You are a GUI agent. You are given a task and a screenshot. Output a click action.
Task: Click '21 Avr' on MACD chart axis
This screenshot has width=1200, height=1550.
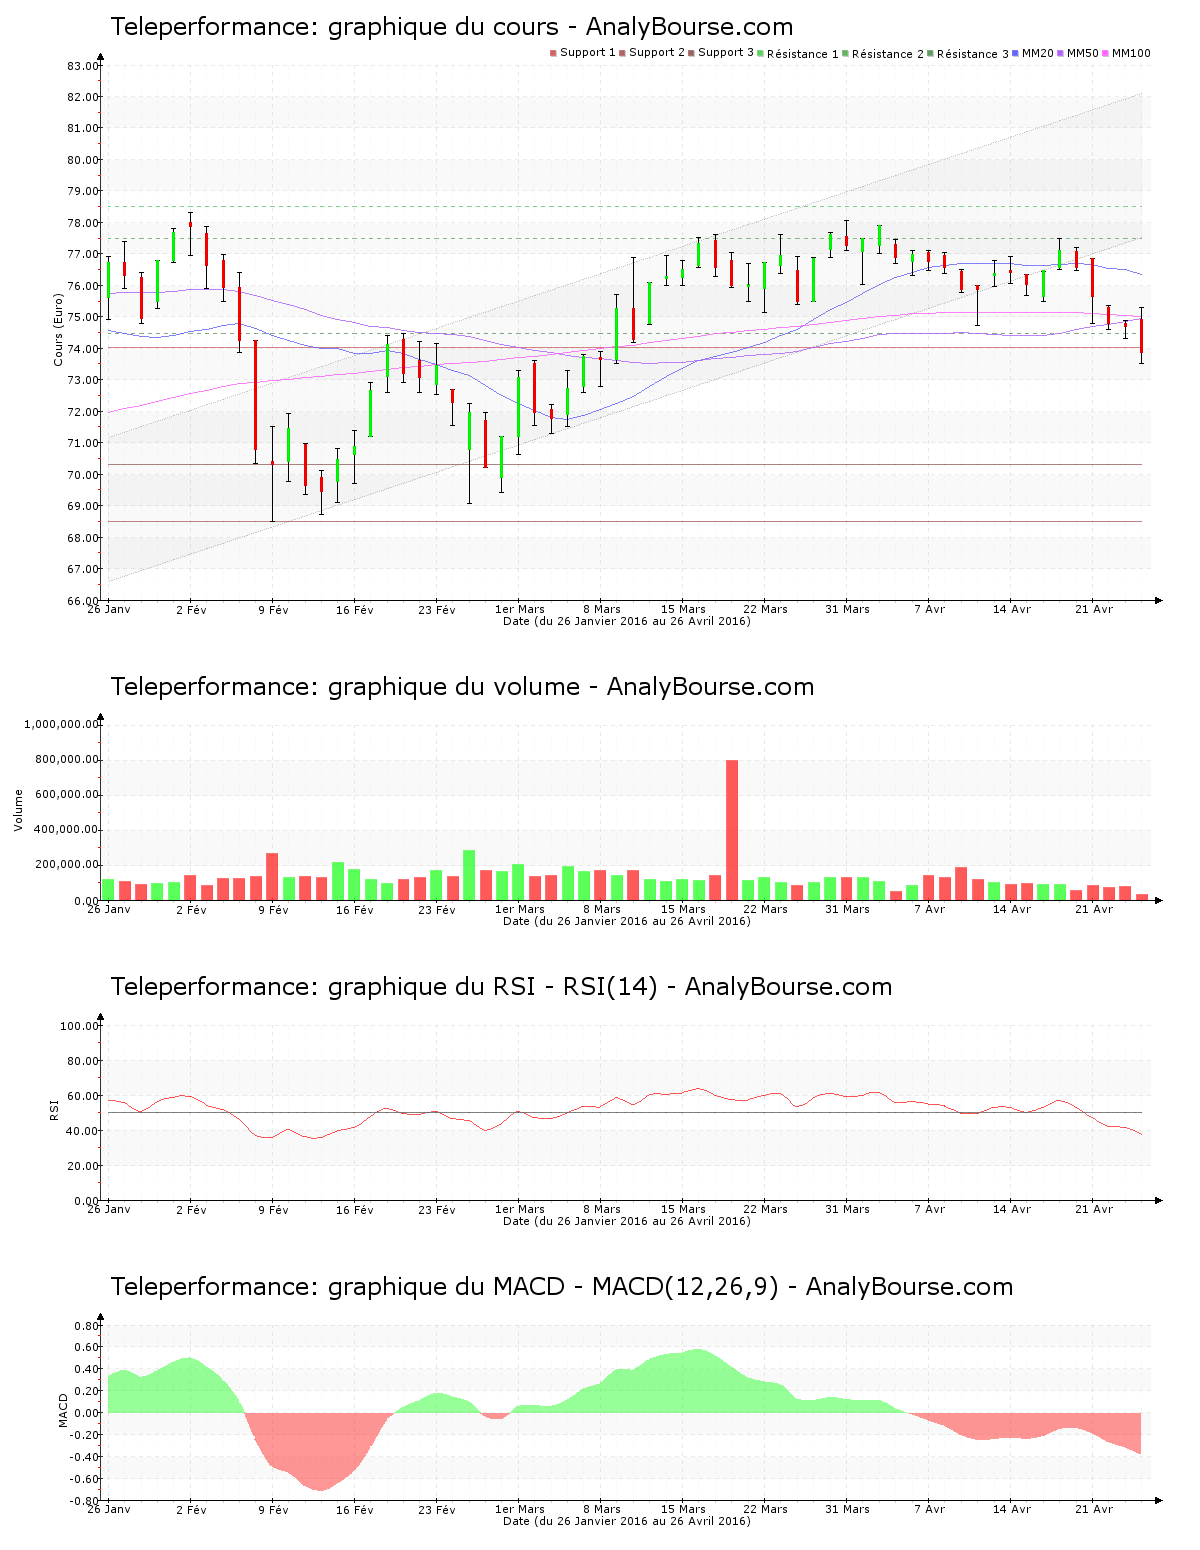click(1094, 1509)
